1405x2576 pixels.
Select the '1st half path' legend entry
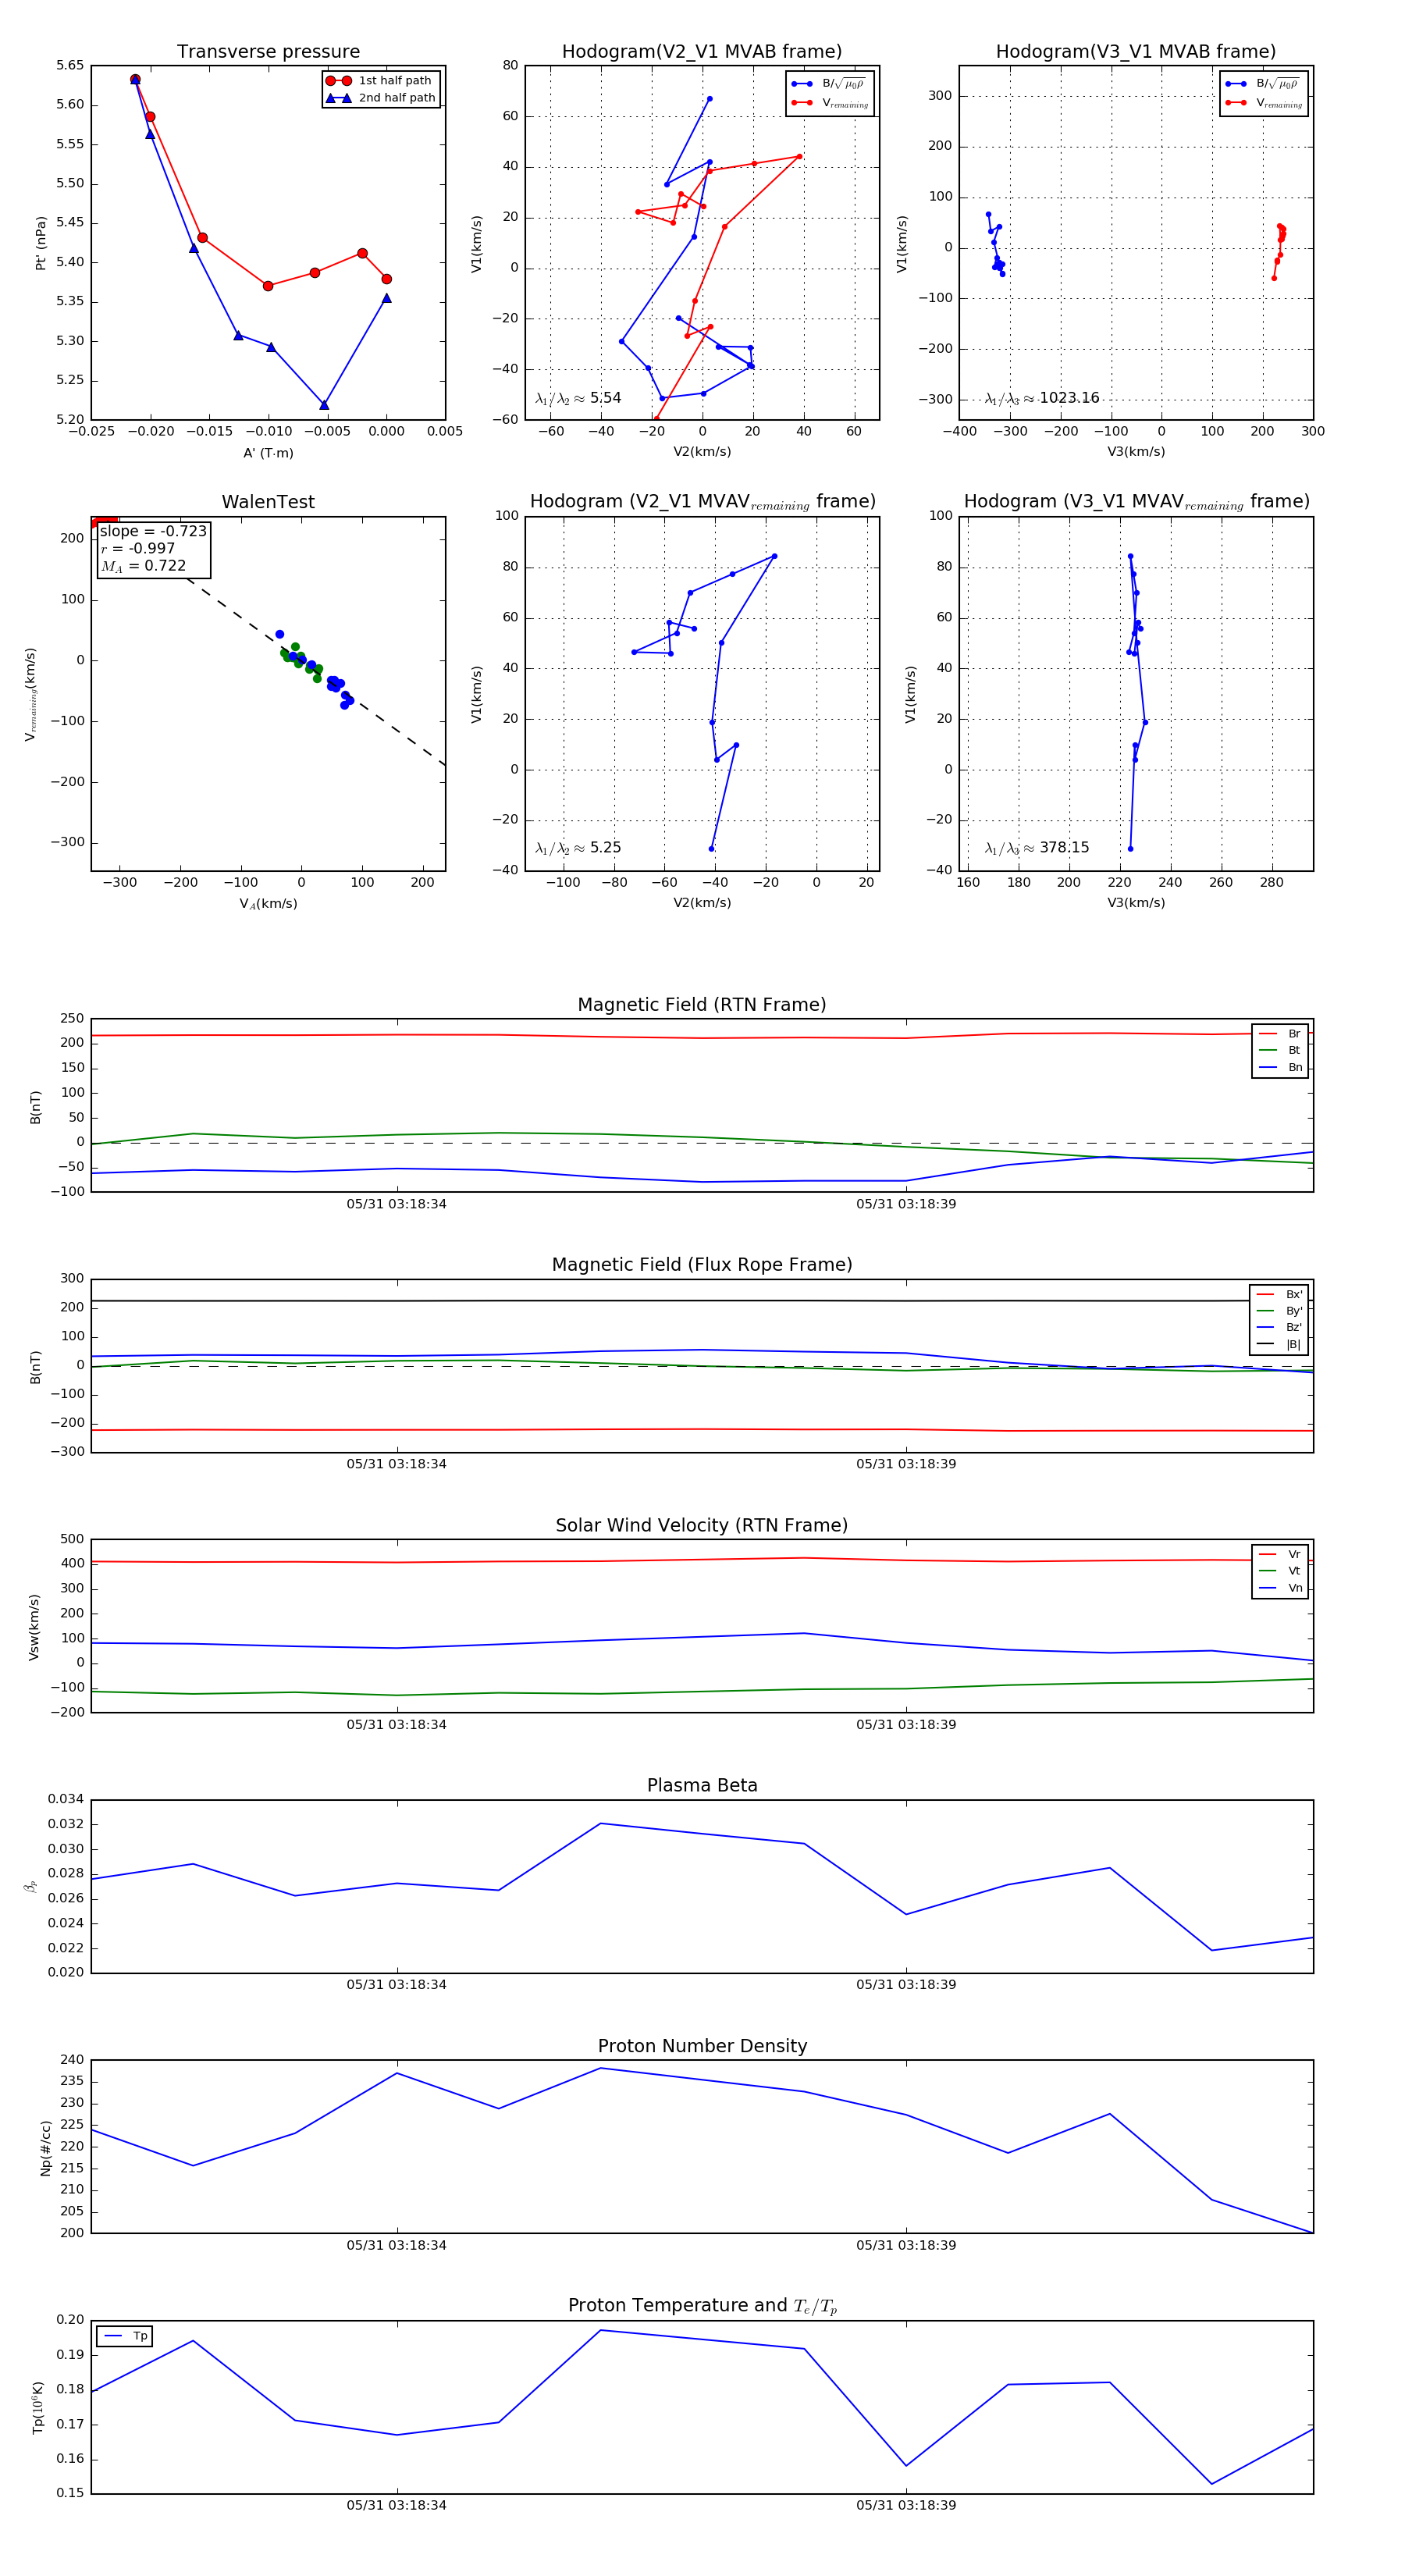380,81
